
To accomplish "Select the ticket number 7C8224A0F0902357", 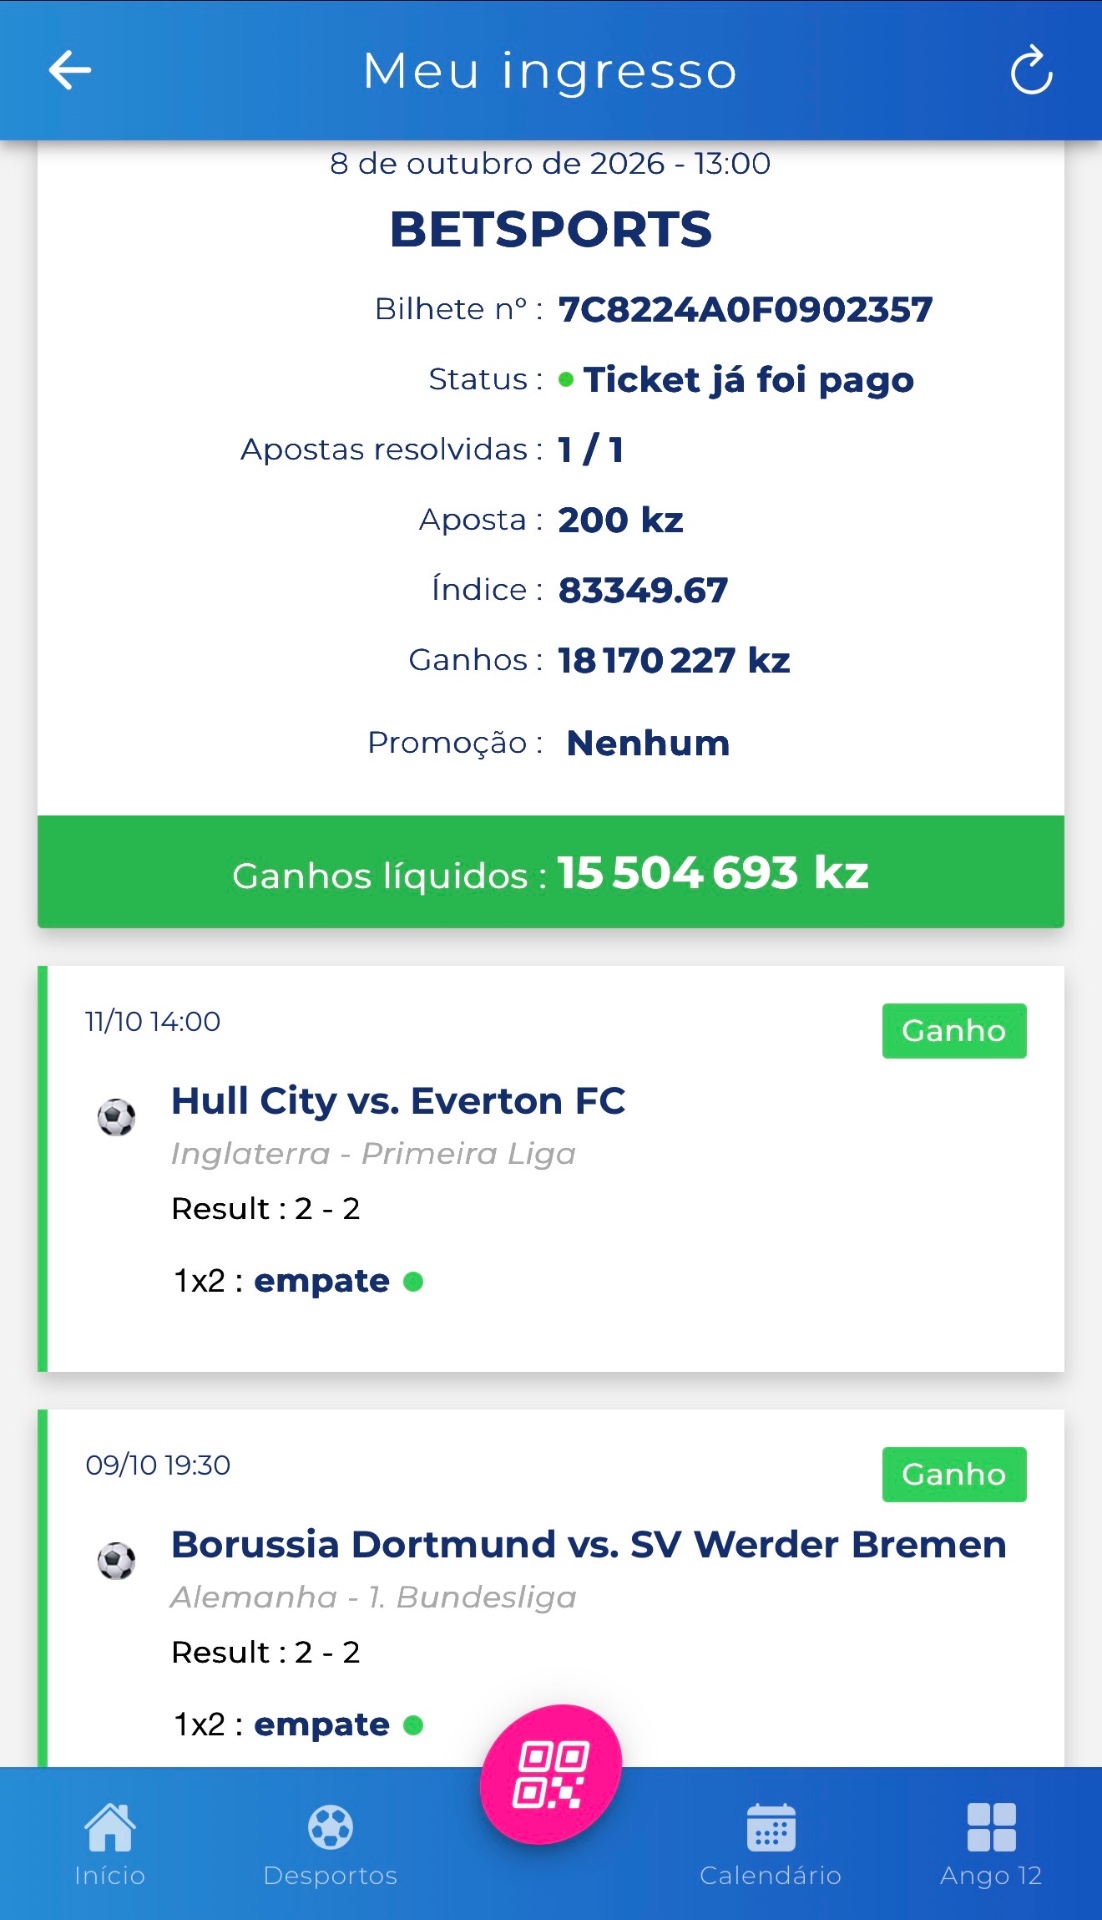I will click(x=745, y=309).
